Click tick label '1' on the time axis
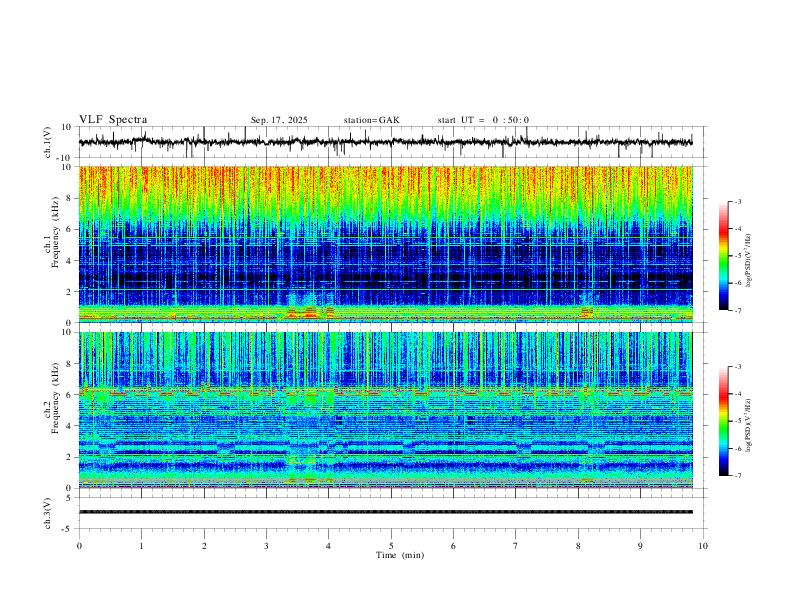The width and height of the screenshot is (792, 612). tap(141, 546)
